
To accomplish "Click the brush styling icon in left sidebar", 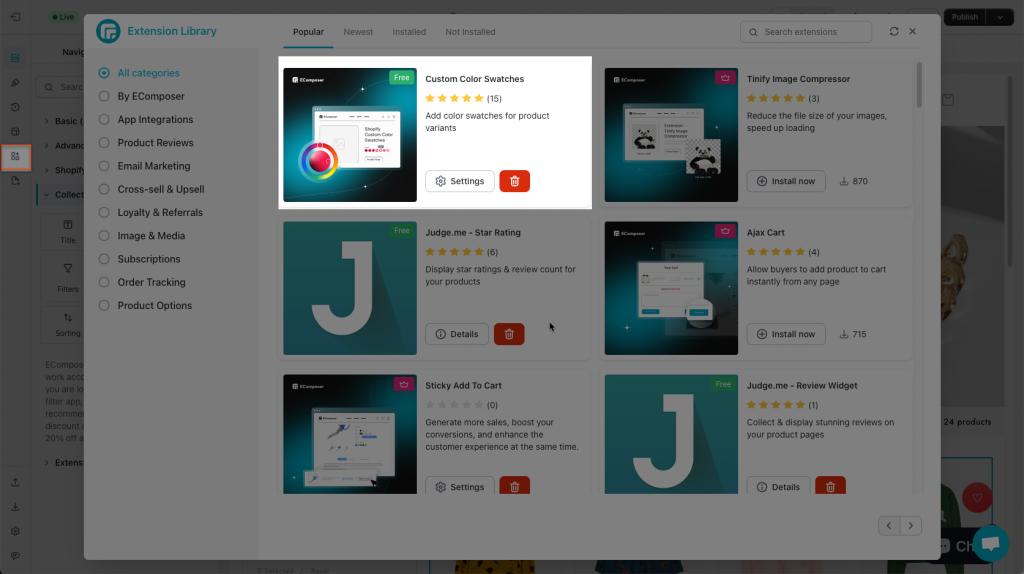I will (x=15, y=83).
